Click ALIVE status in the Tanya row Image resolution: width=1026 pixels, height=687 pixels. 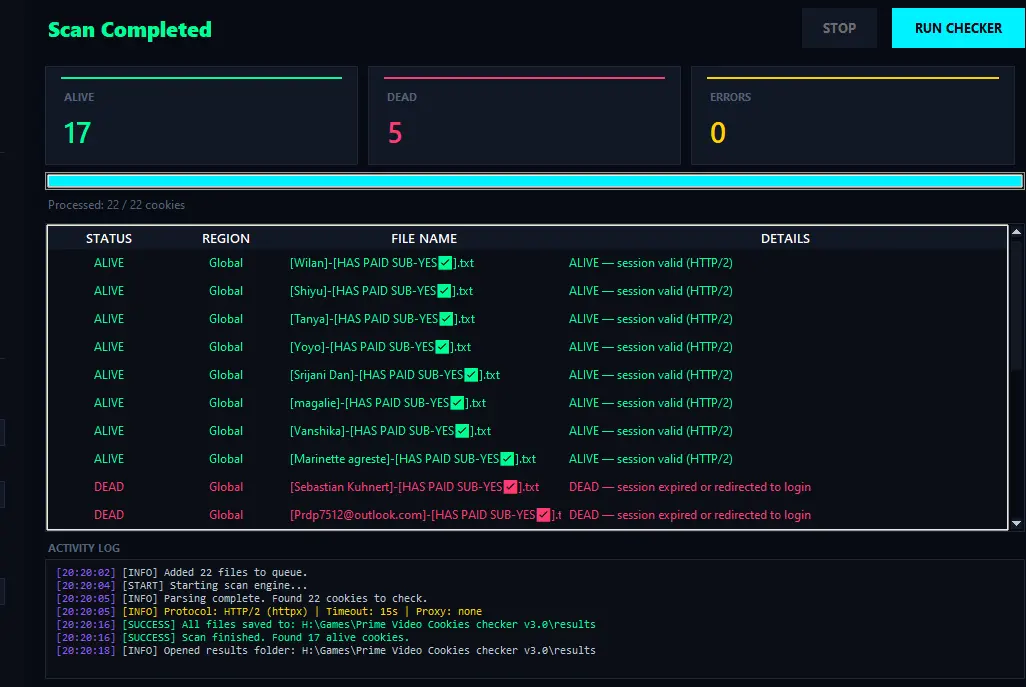click(x=109, y=319)
